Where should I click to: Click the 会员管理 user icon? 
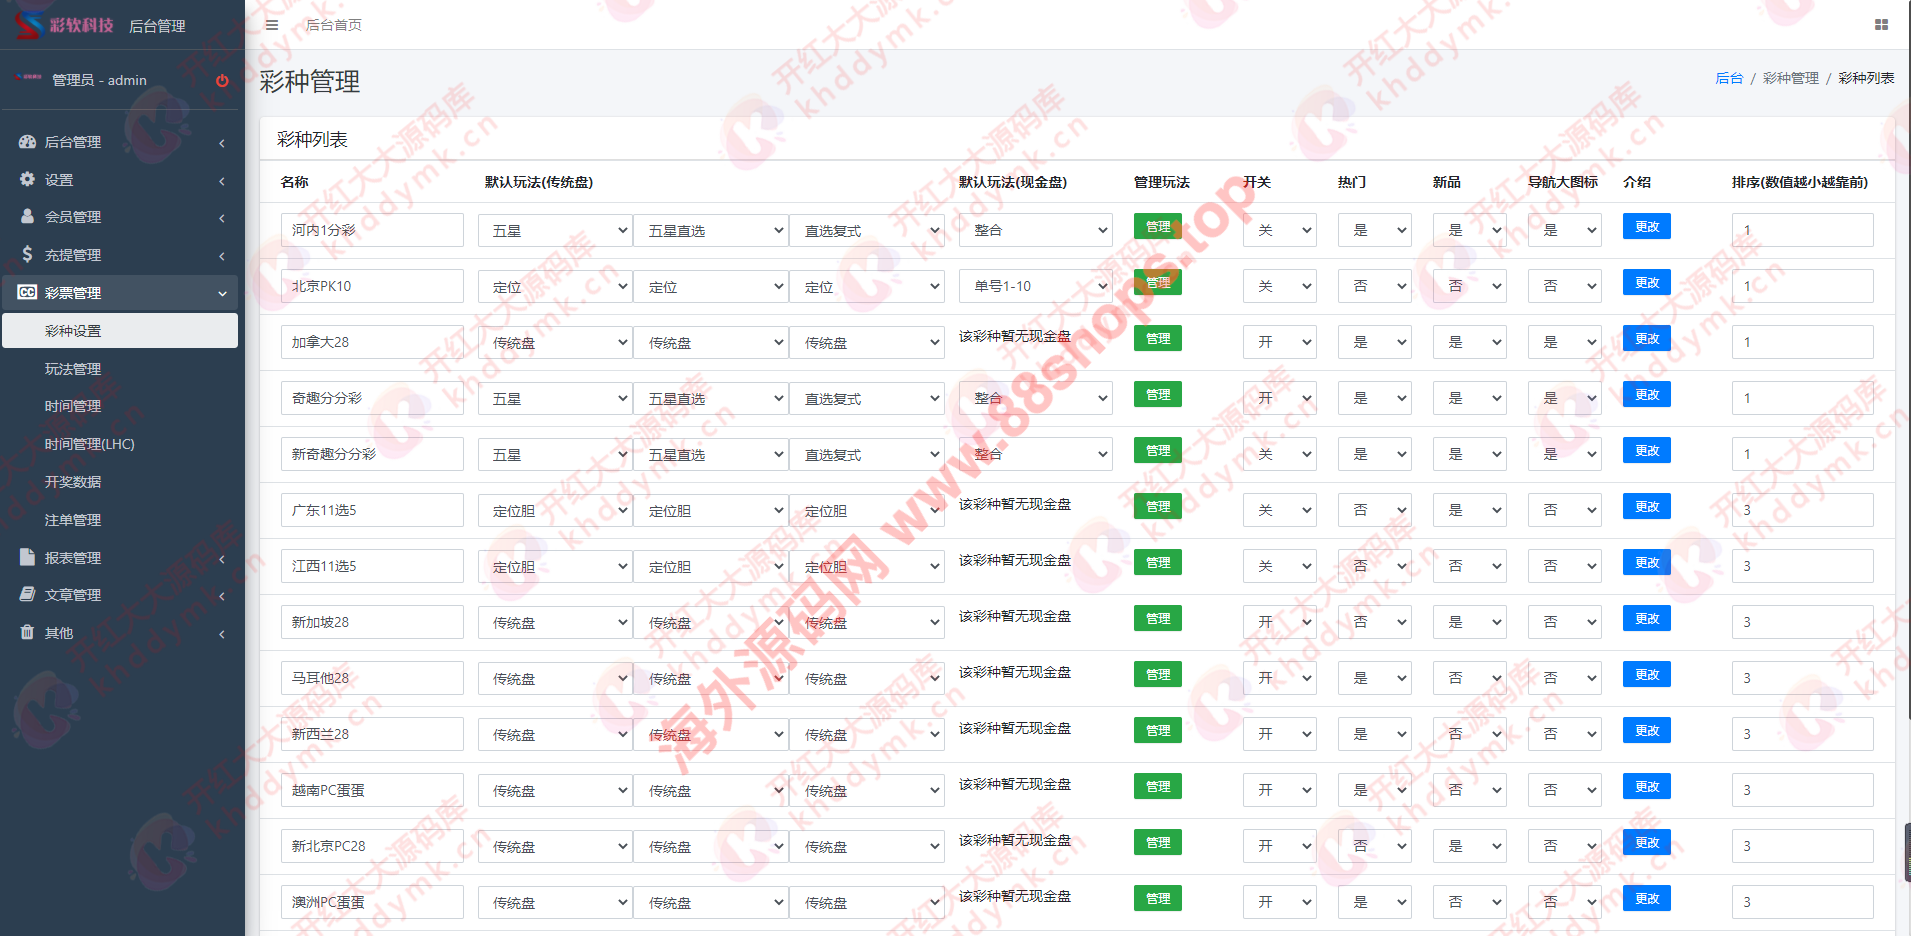28,216
